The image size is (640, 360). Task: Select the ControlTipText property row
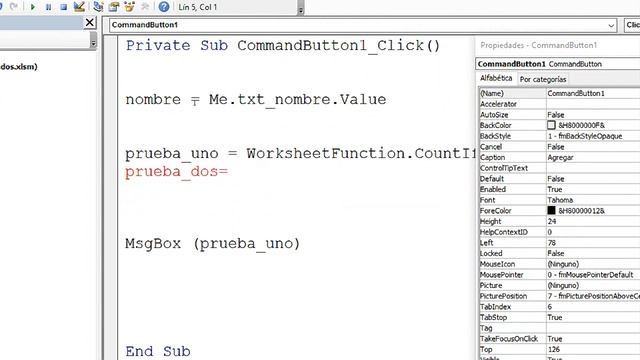pos(560,168)
